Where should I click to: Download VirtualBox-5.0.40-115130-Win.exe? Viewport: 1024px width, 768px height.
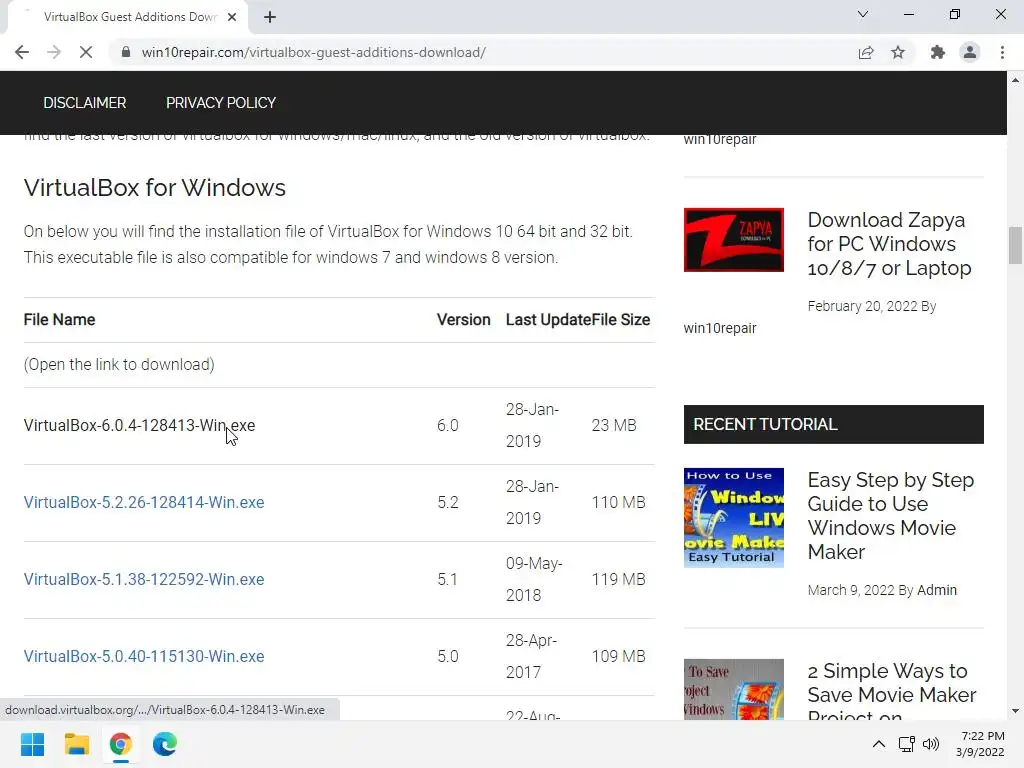click(x=144, y=656)
